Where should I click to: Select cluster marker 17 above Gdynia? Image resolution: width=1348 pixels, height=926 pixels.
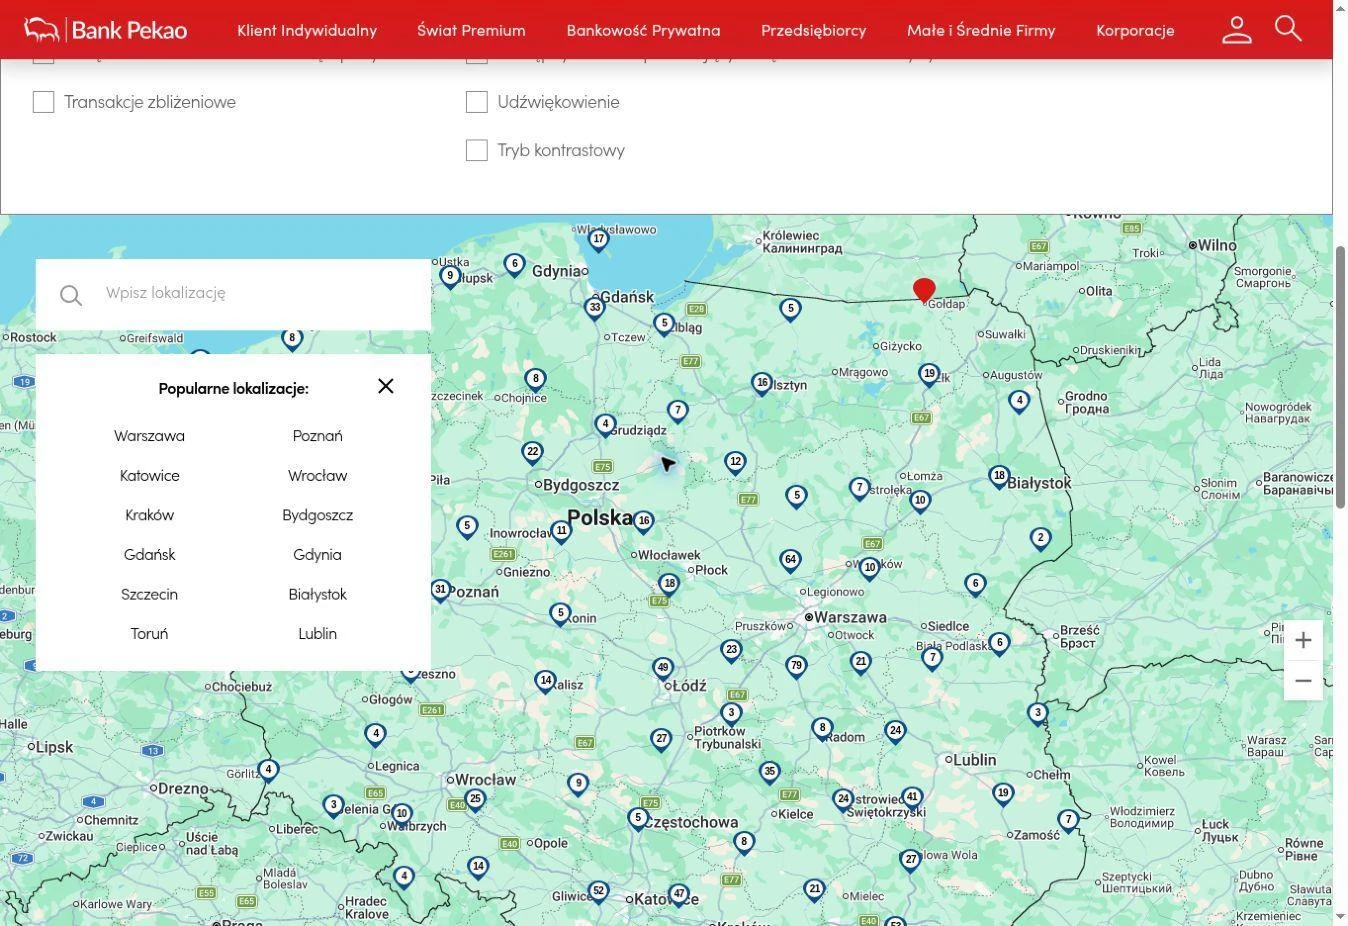tap(599, 240)
